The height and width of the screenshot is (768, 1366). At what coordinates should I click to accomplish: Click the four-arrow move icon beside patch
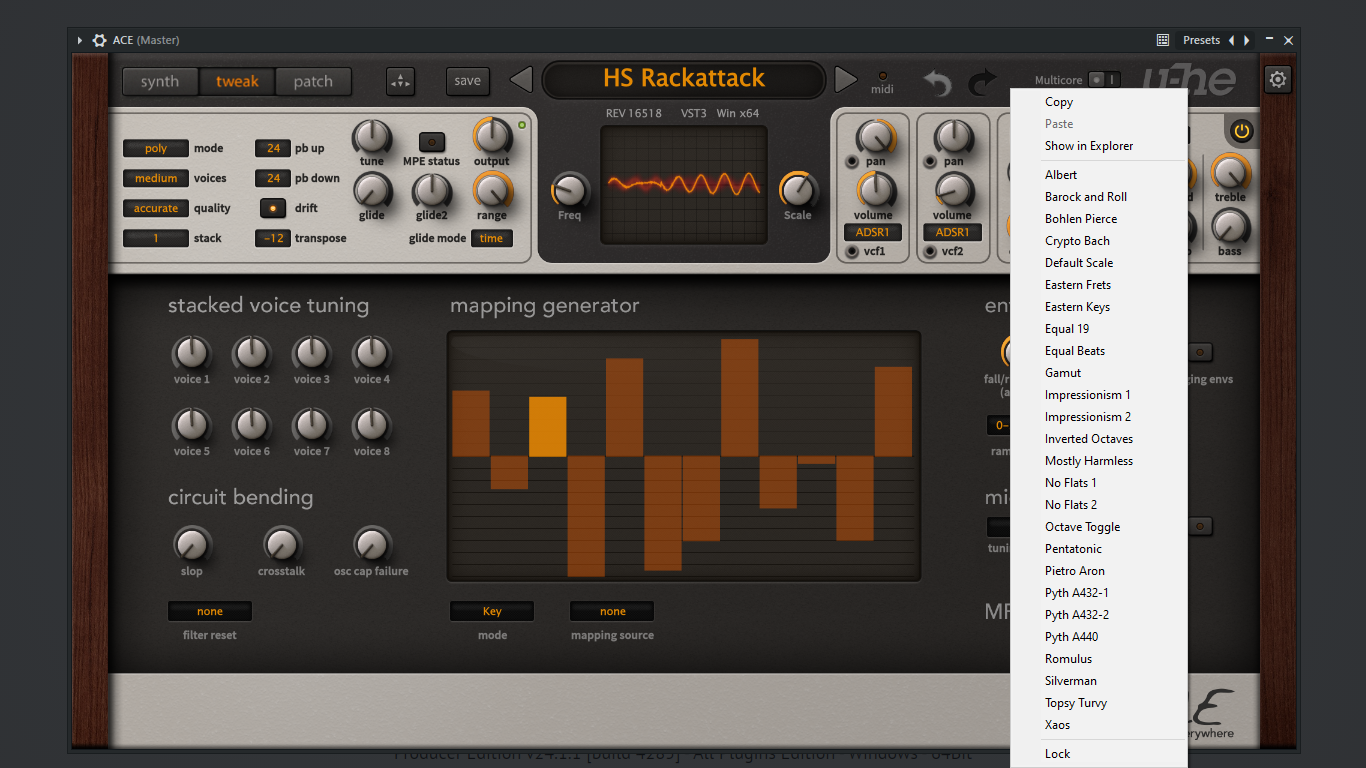pos(400,81)
